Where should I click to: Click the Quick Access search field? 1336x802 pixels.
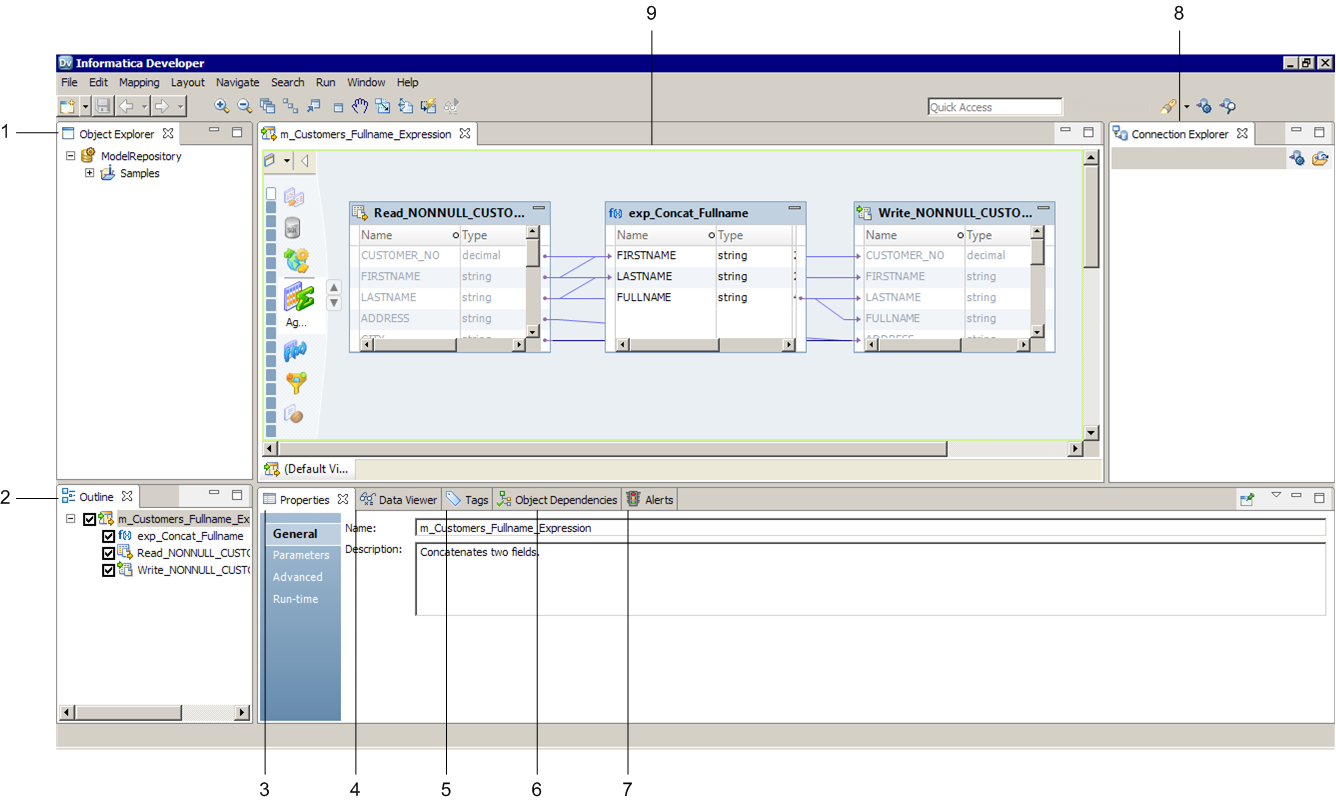[994, 107]
